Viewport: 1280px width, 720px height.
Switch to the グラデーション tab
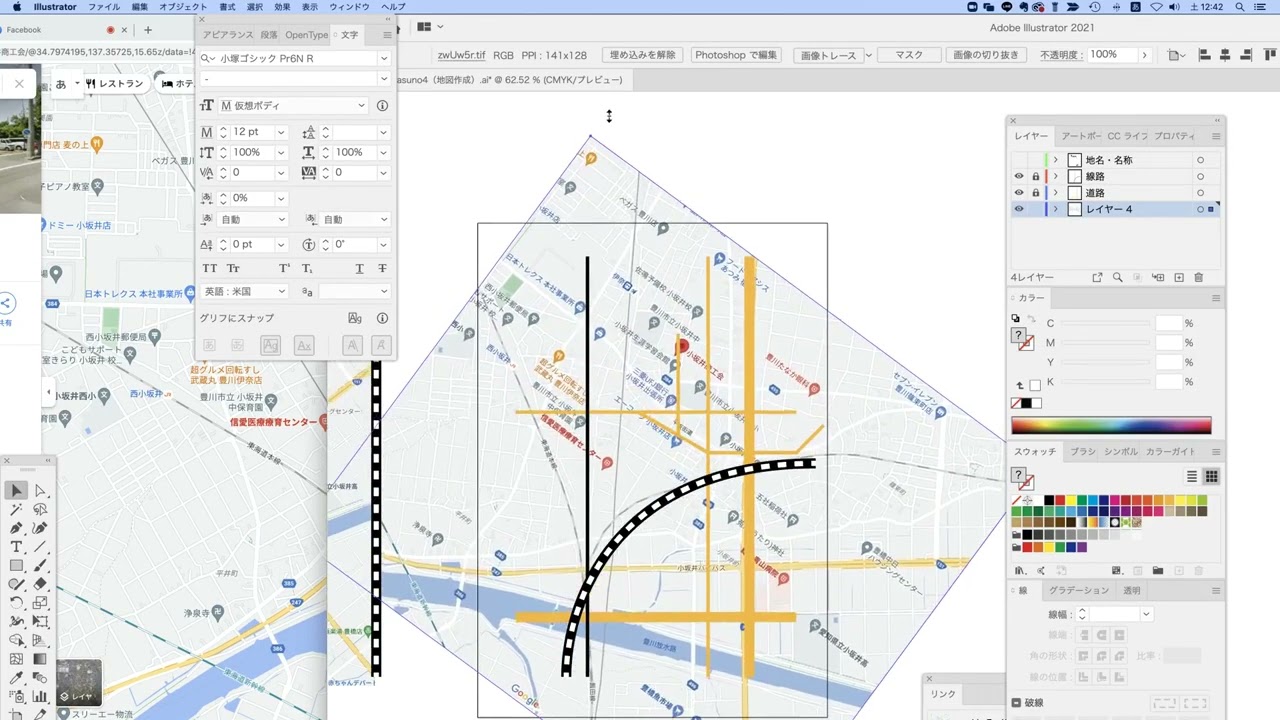click(x=1078, y=590)
